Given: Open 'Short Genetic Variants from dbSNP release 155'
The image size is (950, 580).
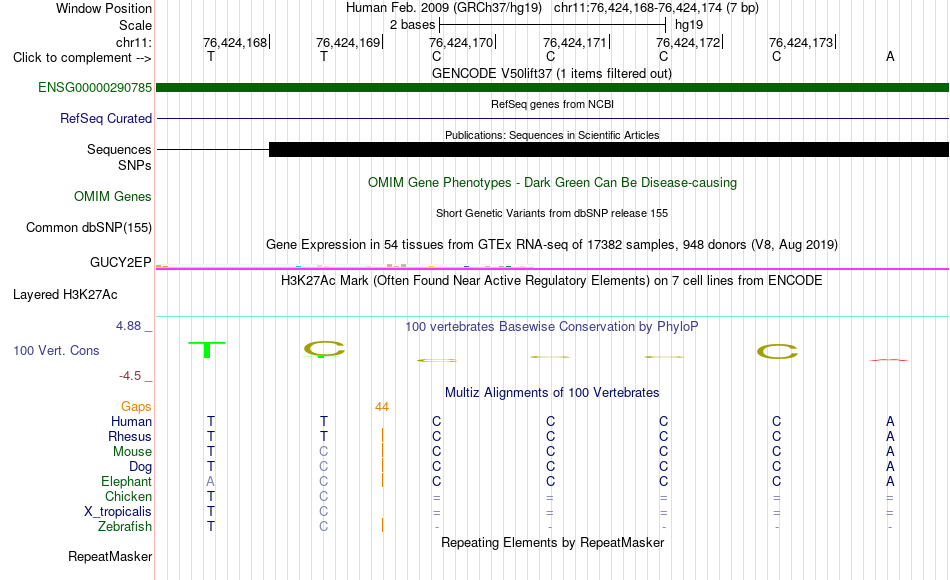Looking at the screenshot, I should click(552, 213).
